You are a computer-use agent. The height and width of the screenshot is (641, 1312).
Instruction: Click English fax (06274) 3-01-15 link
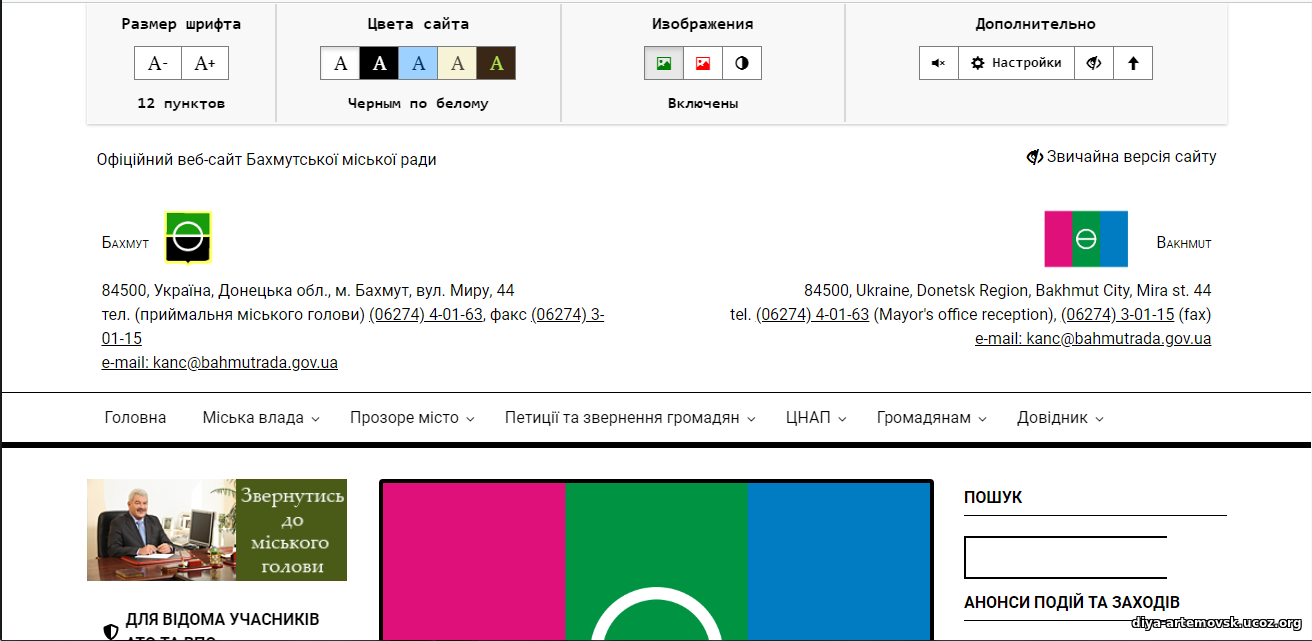click(x=1118, y=315)
